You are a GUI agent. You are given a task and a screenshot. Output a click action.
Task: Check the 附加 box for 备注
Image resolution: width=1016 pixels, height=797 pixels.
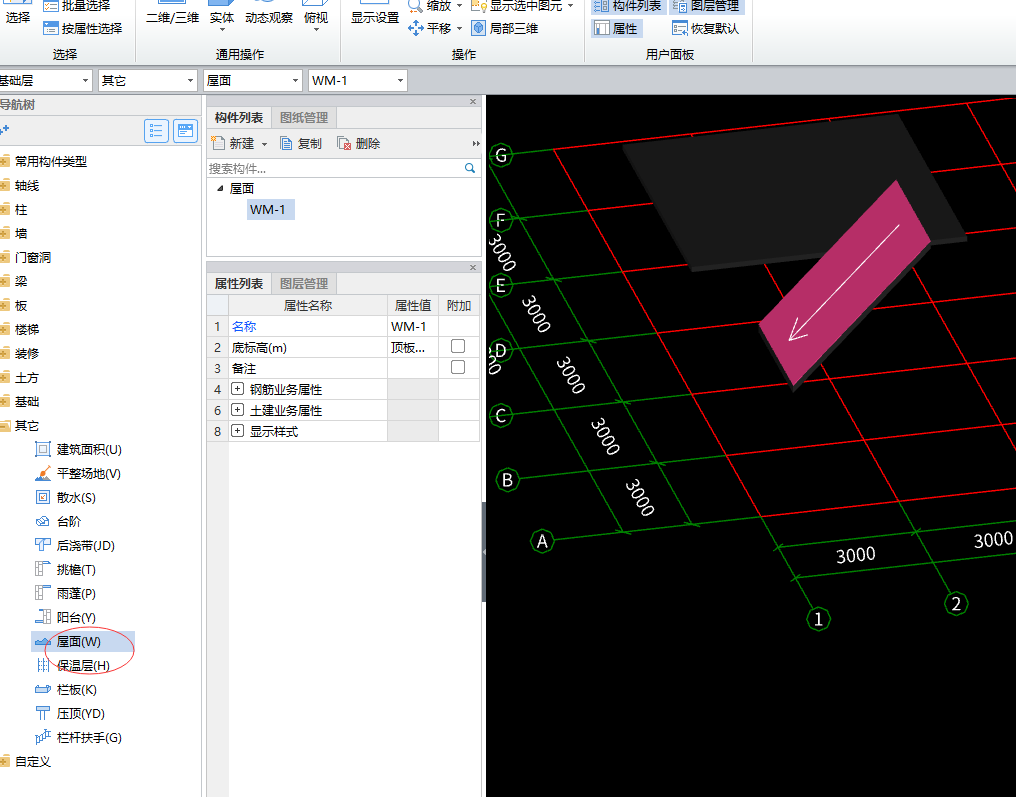458,367
